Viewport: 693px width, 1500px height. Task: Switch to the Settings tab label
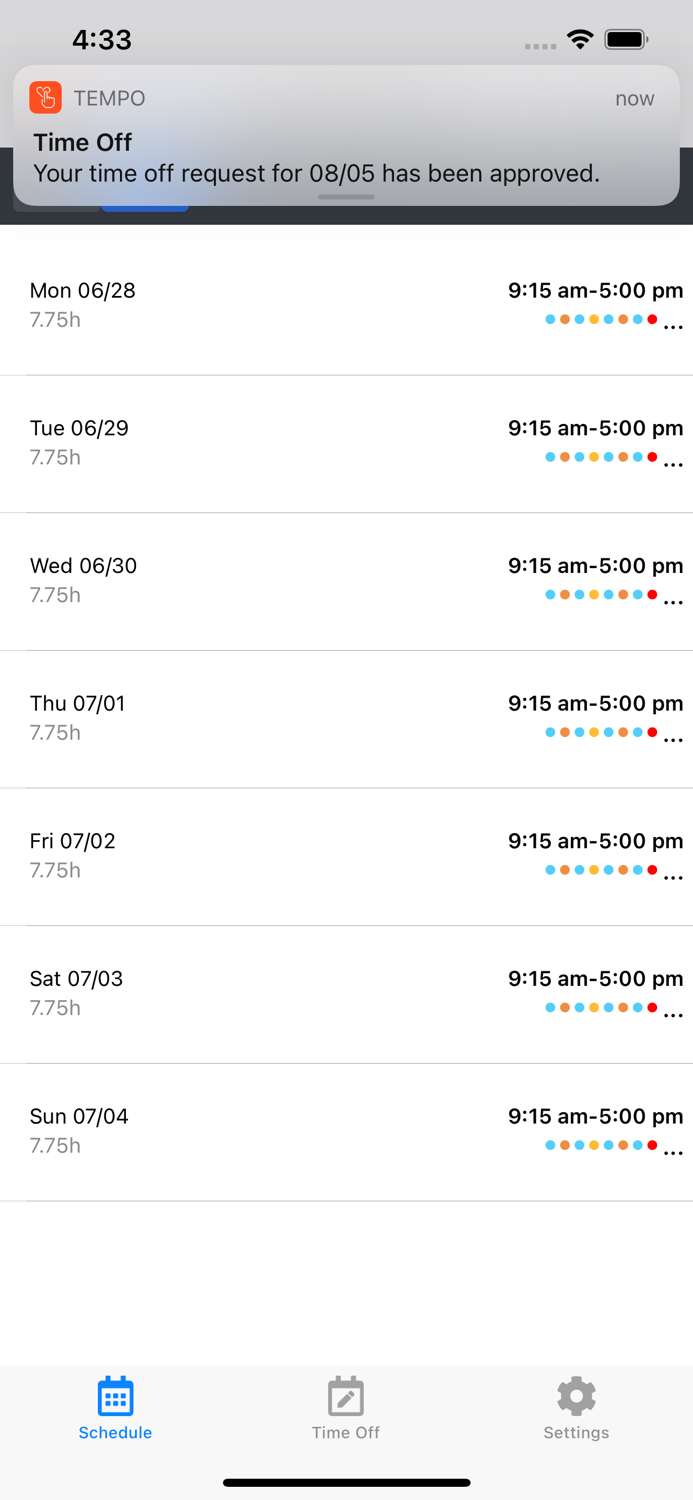(x=576, y=1432)
